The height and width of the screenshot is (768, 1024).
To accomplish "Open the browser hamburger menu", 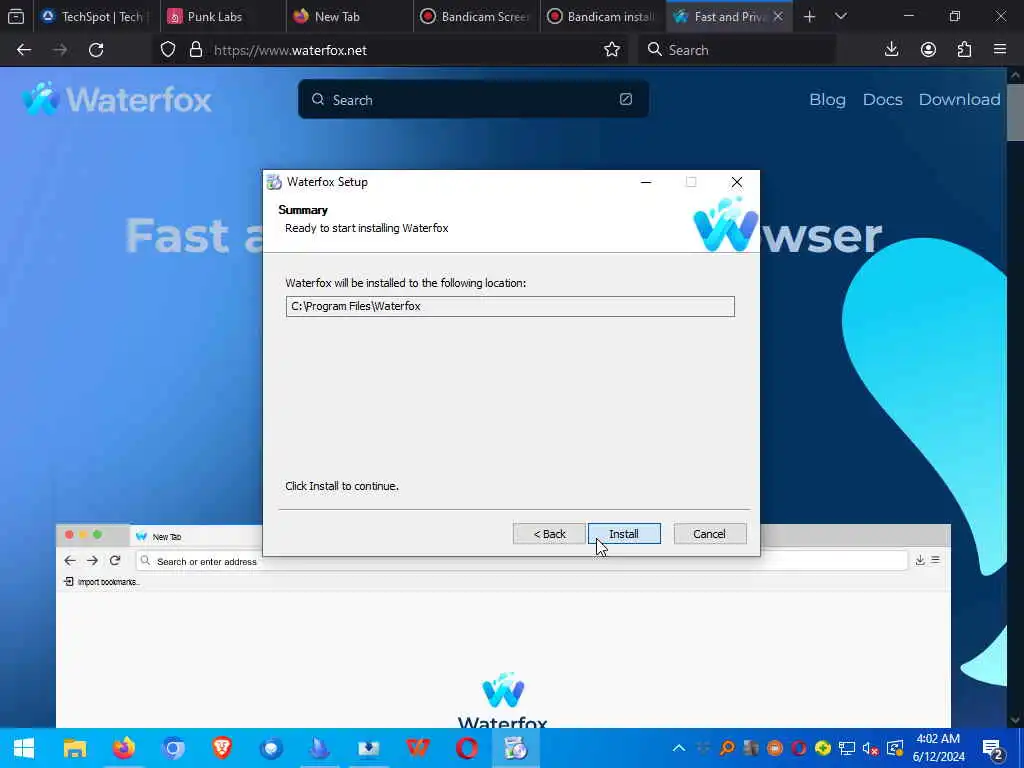I will point(1000,50).
